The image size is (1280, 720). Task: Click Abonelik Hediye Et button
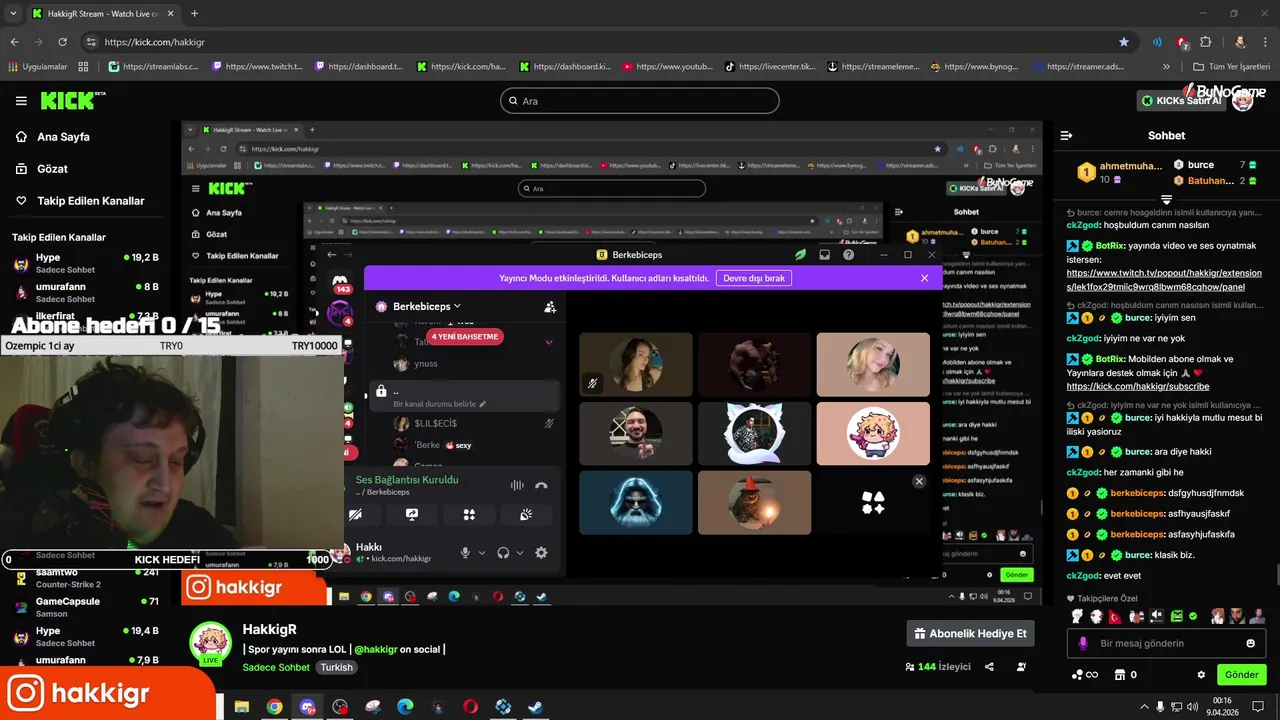(x=971, y=634)
